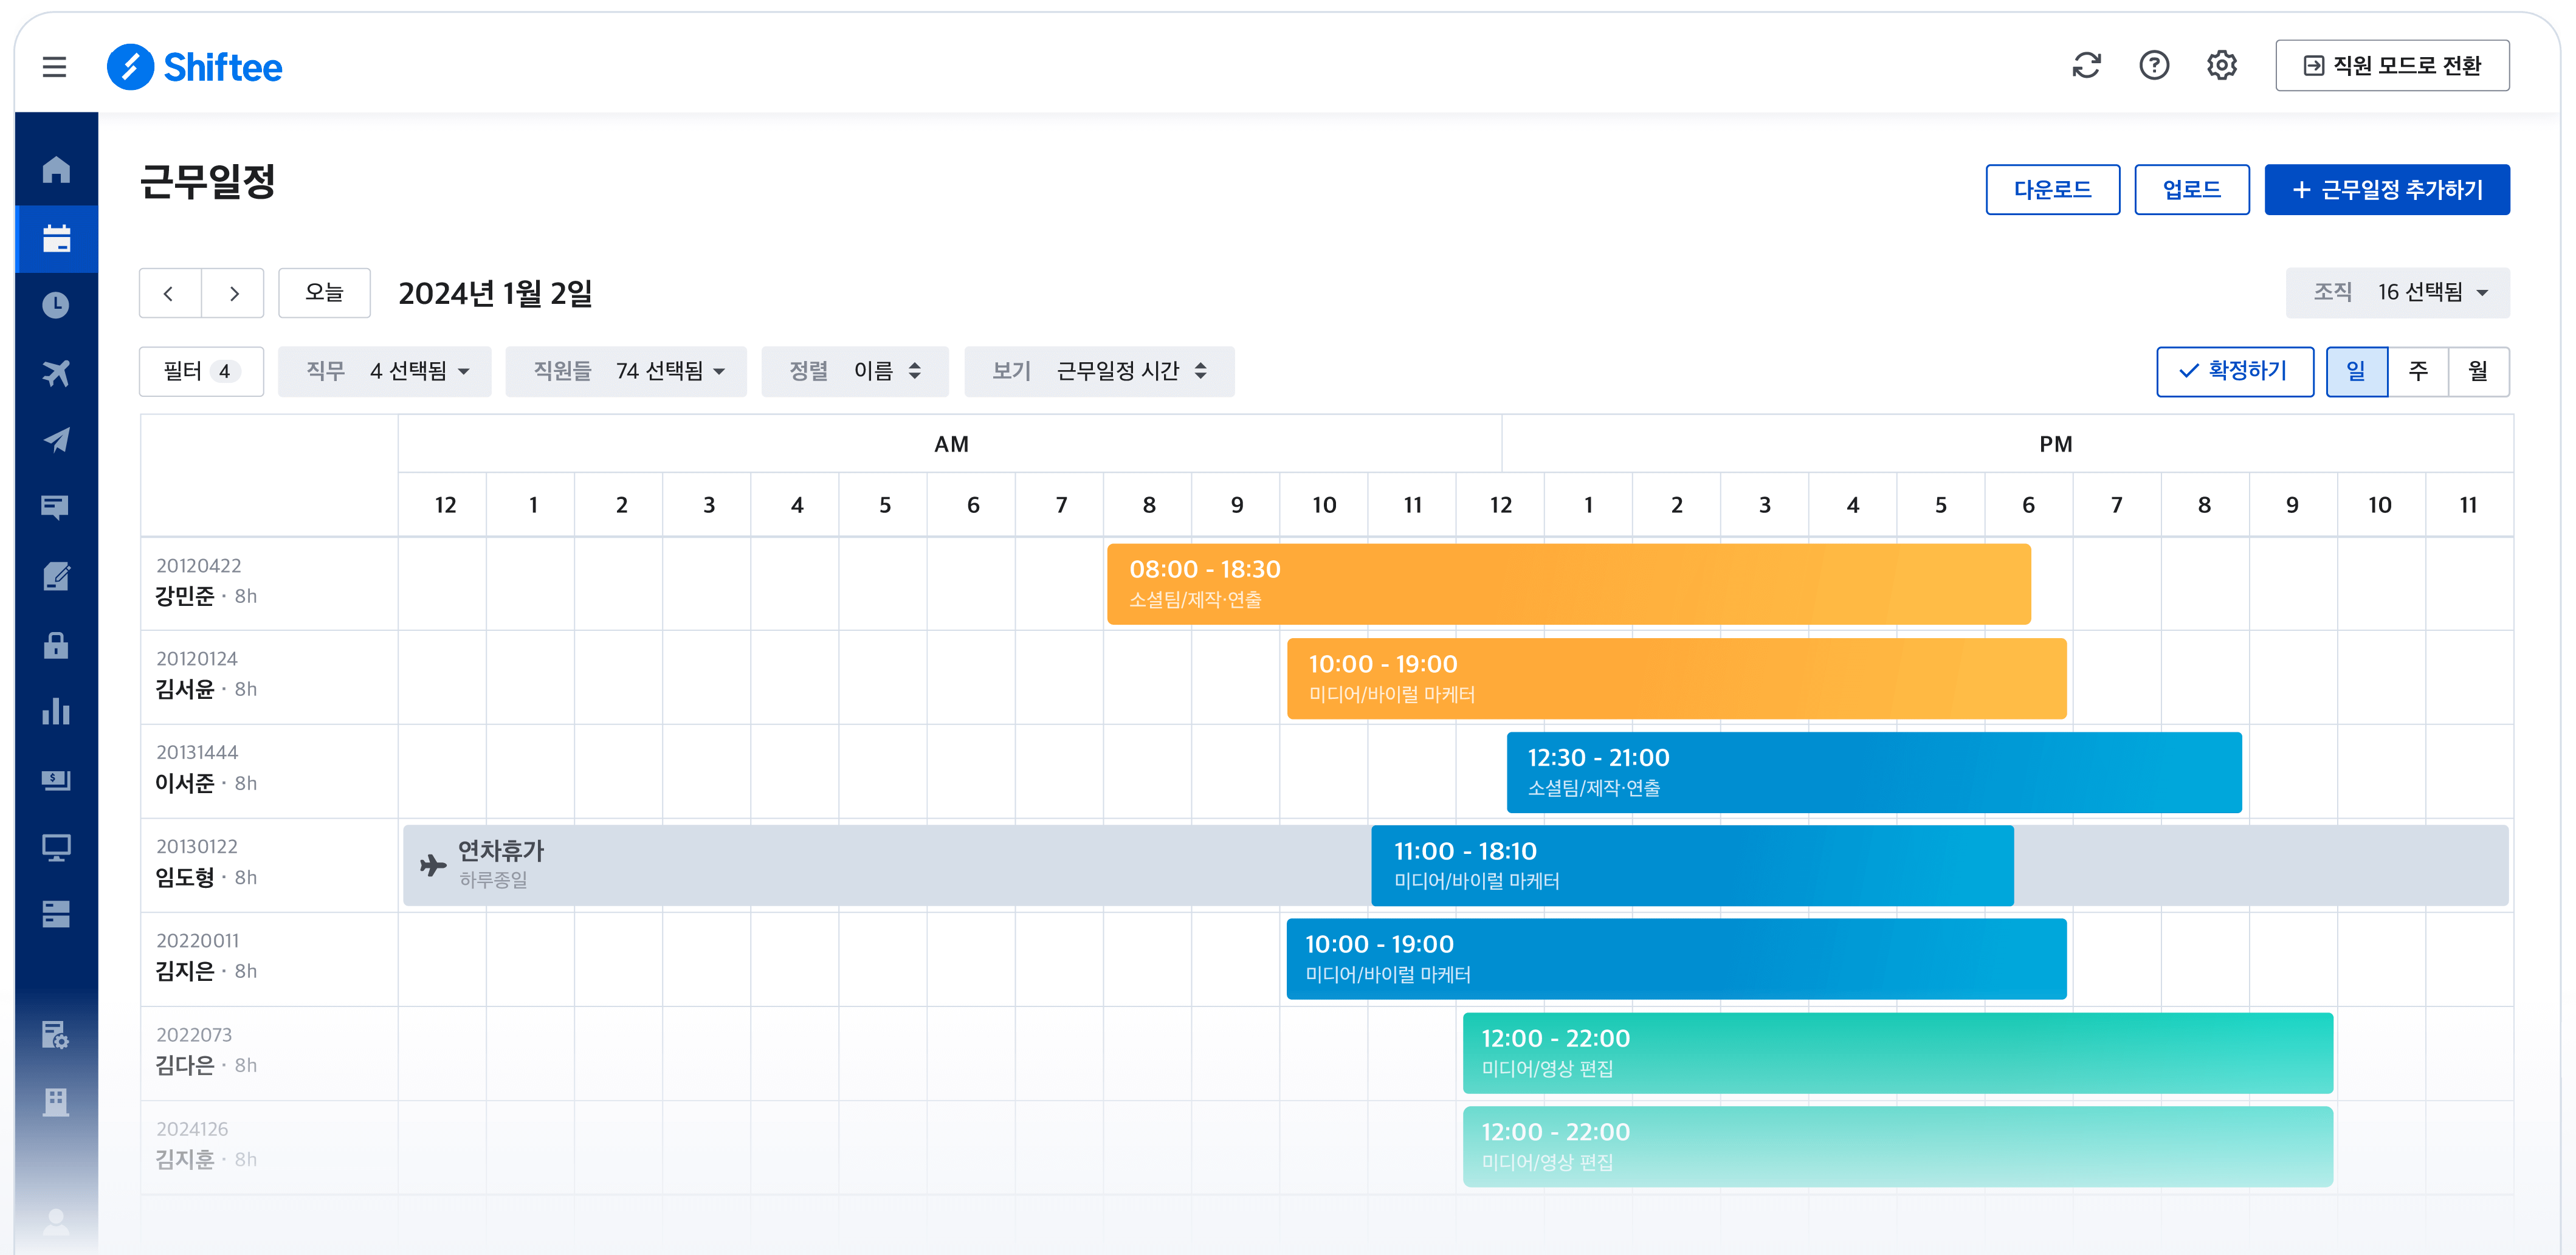Select employee 이서준 in the list

(x=269, y=772)
